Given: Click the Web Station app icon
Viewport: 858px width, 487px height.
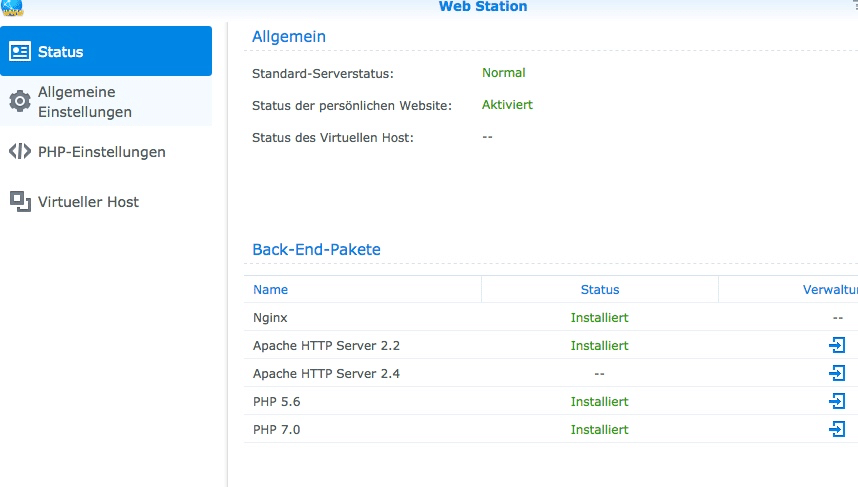Looking at the screenshot, I should (x=14, y=8).
